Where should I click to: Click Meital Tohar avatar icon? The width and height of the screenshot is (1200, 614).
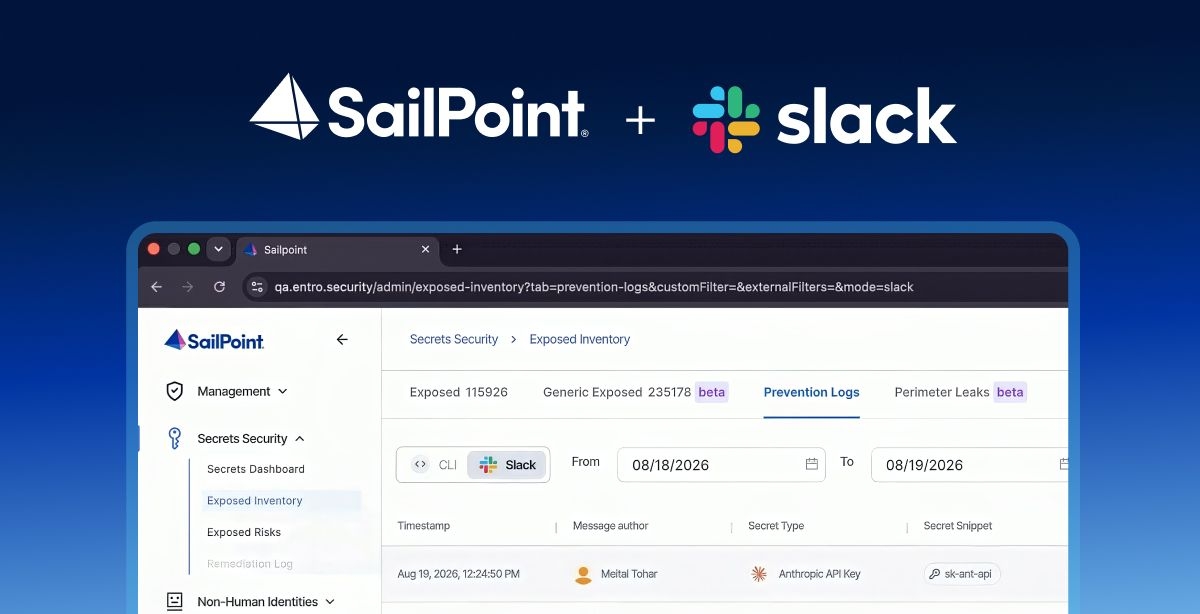point(583,574)
